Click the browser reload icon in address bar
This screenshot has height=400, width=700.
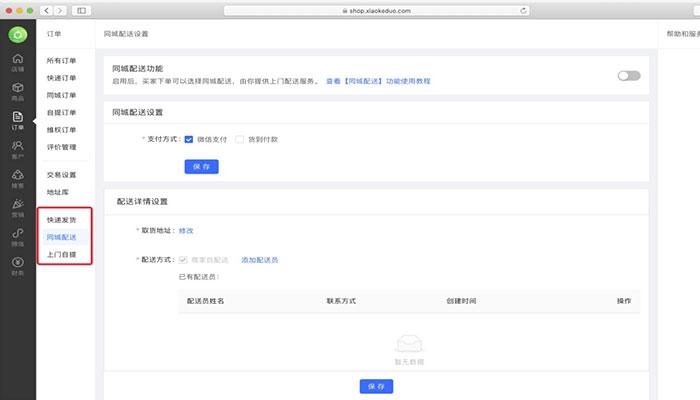(523, 9)
